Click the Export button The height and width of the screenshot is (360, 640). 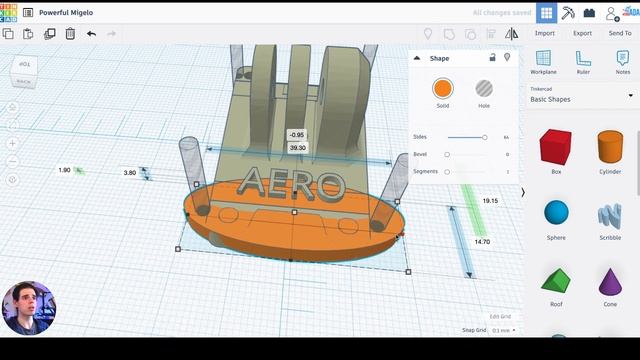point(582,33)
